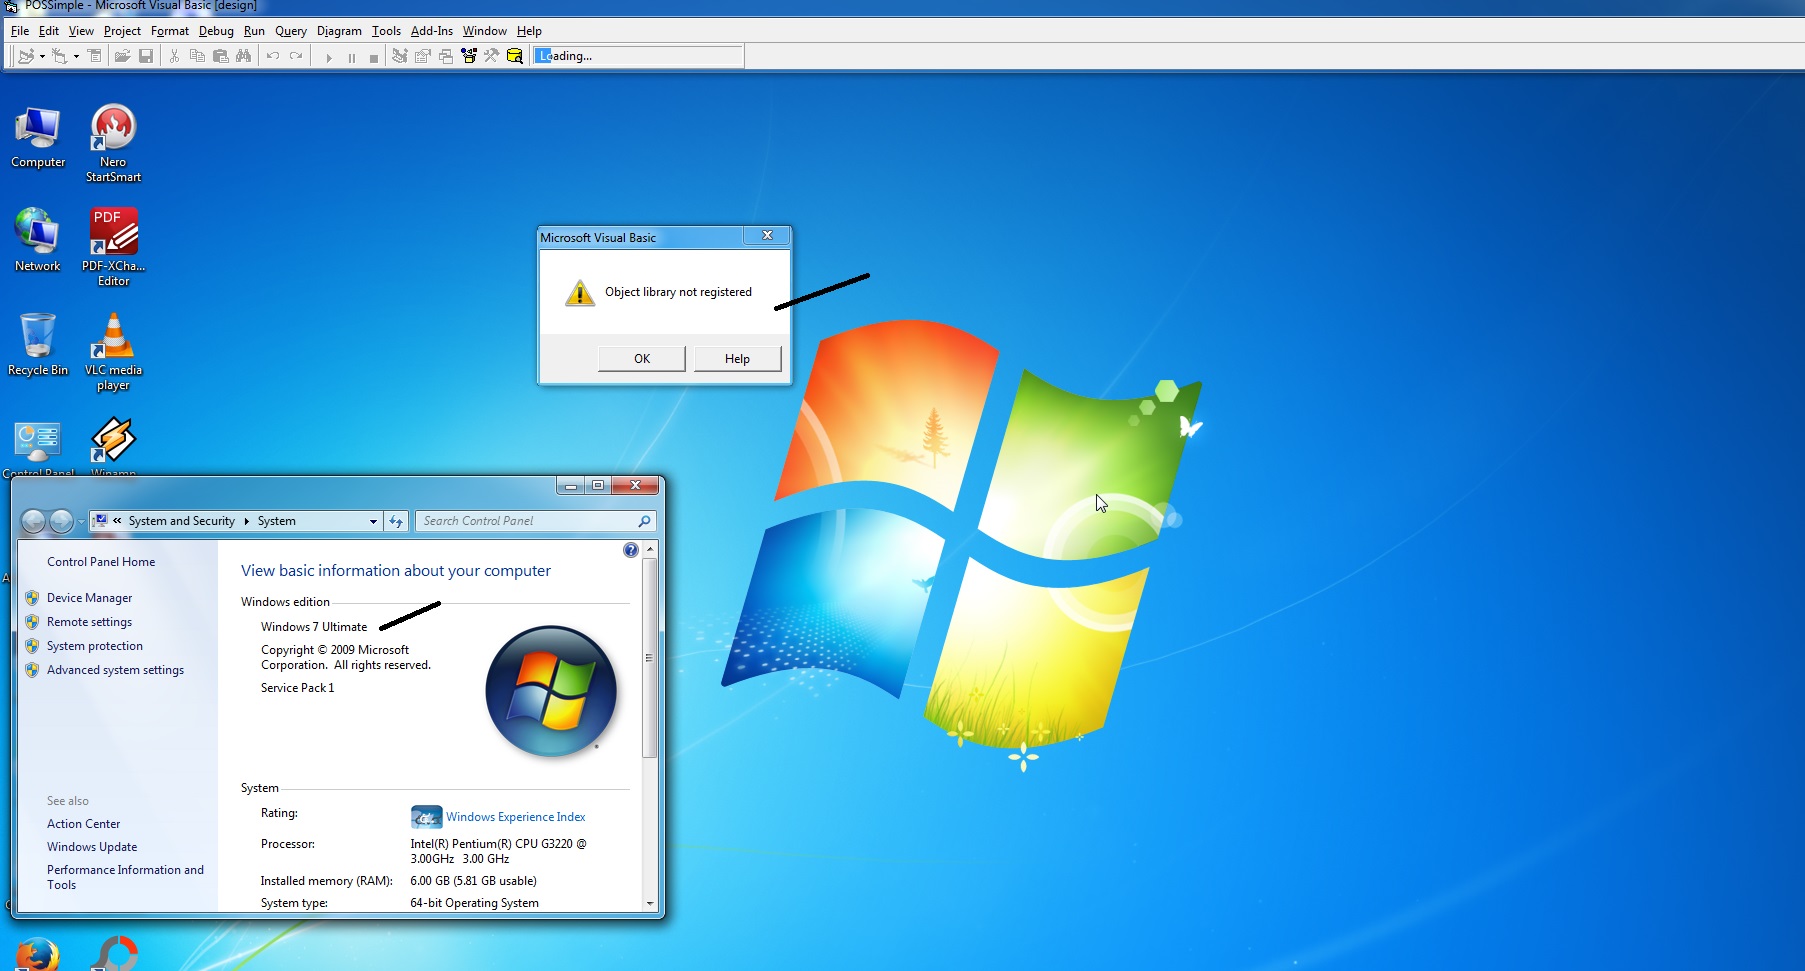Open Action Center link

coord(83,824)
